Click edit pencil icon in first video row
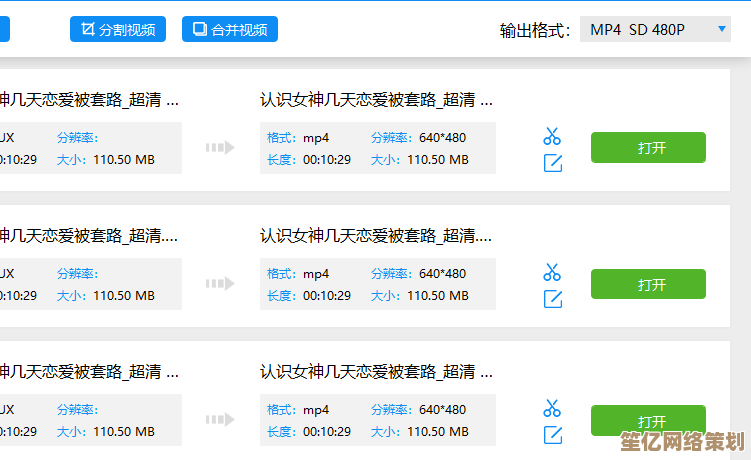 (x=552, y=163)
